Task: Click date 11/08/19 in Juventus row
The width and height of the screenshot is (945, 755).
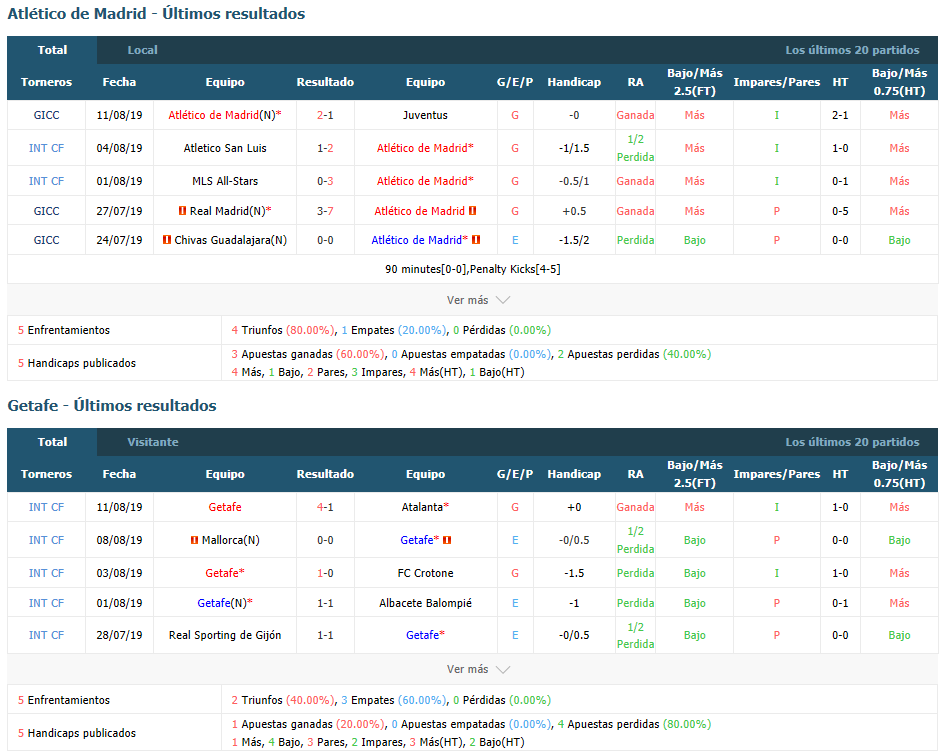Action: click(x=119, y=115)
